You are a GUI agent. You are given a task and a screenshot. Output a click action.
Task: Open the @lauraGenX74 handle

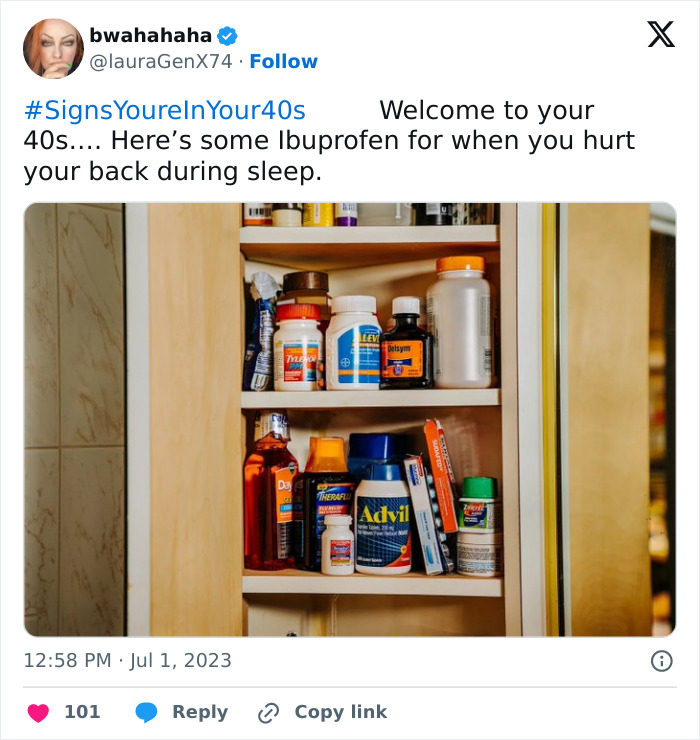(x=160, y=61)
